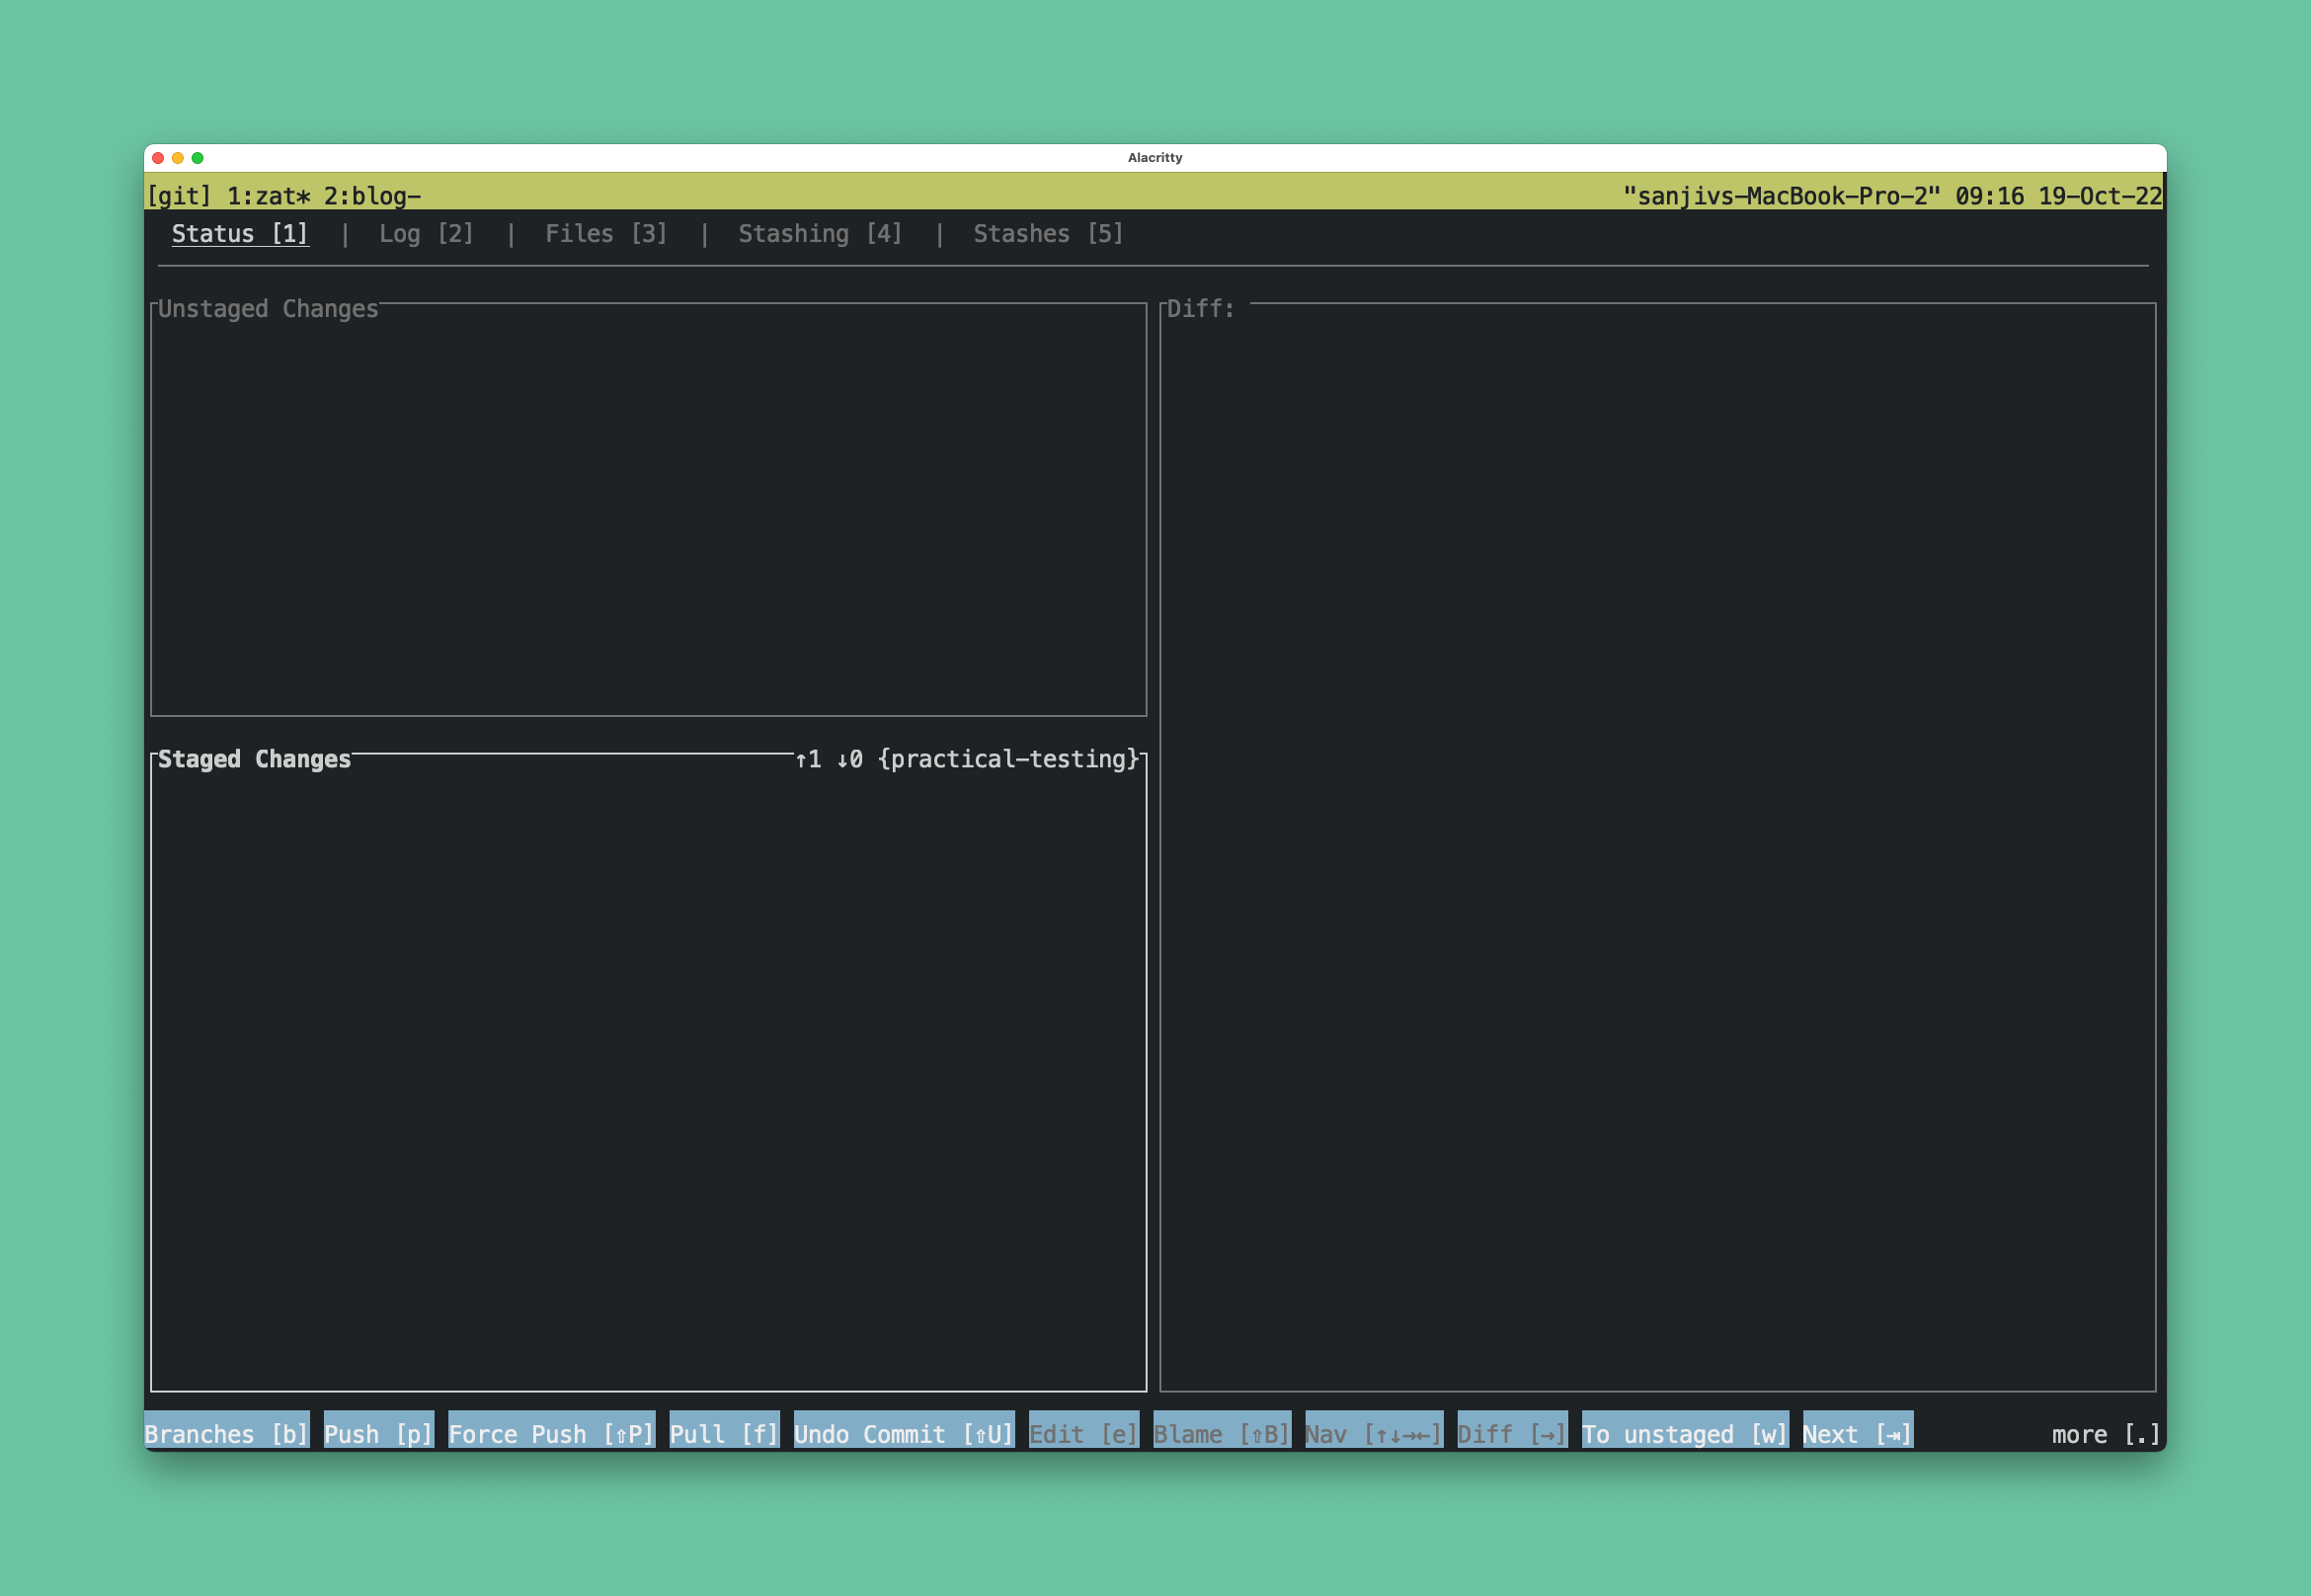The image size is (2311, 1596).
Task: Click To unstaged [w] command
Action: (x=1684, y=1434)
